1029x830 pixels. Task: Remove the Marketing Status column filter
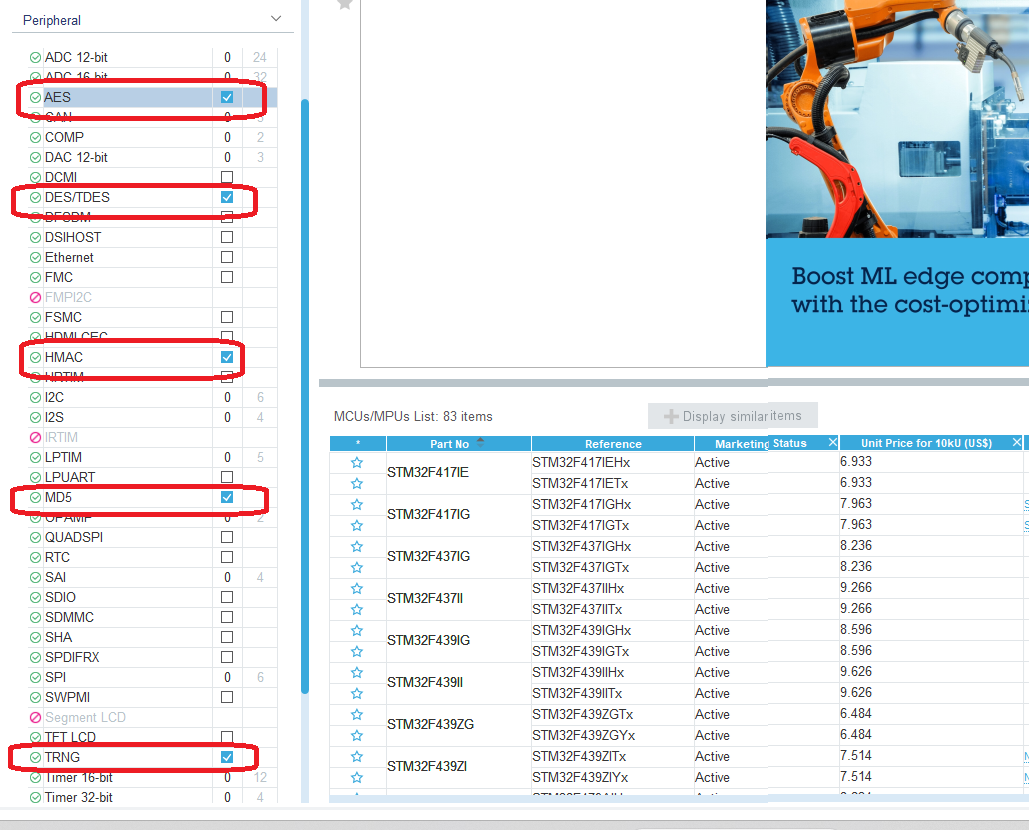832,441
